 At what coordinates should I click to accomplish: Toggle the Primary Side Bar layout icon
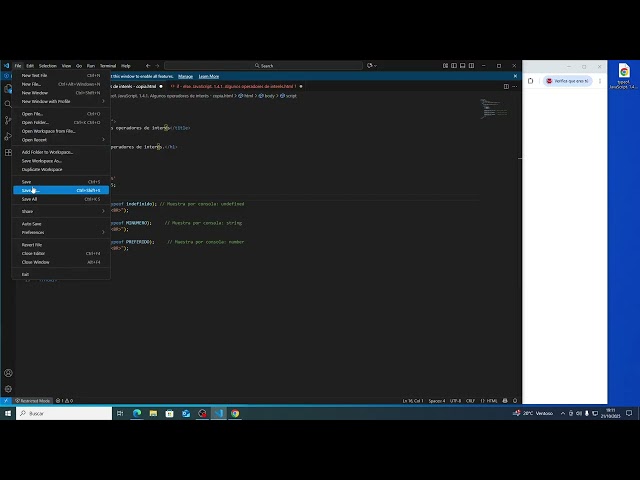click(454, 65)
